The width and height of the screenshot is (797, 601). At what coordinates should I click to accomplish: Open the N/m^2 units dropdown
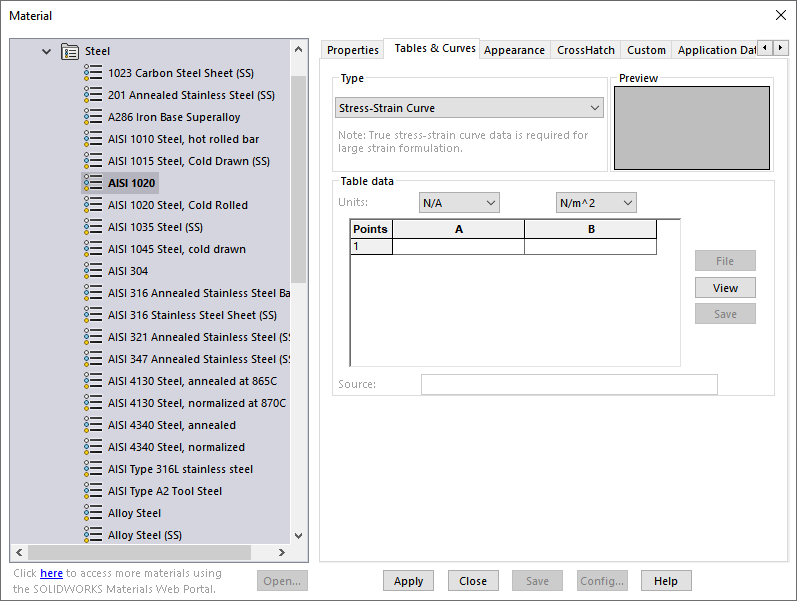click(596, 203)
